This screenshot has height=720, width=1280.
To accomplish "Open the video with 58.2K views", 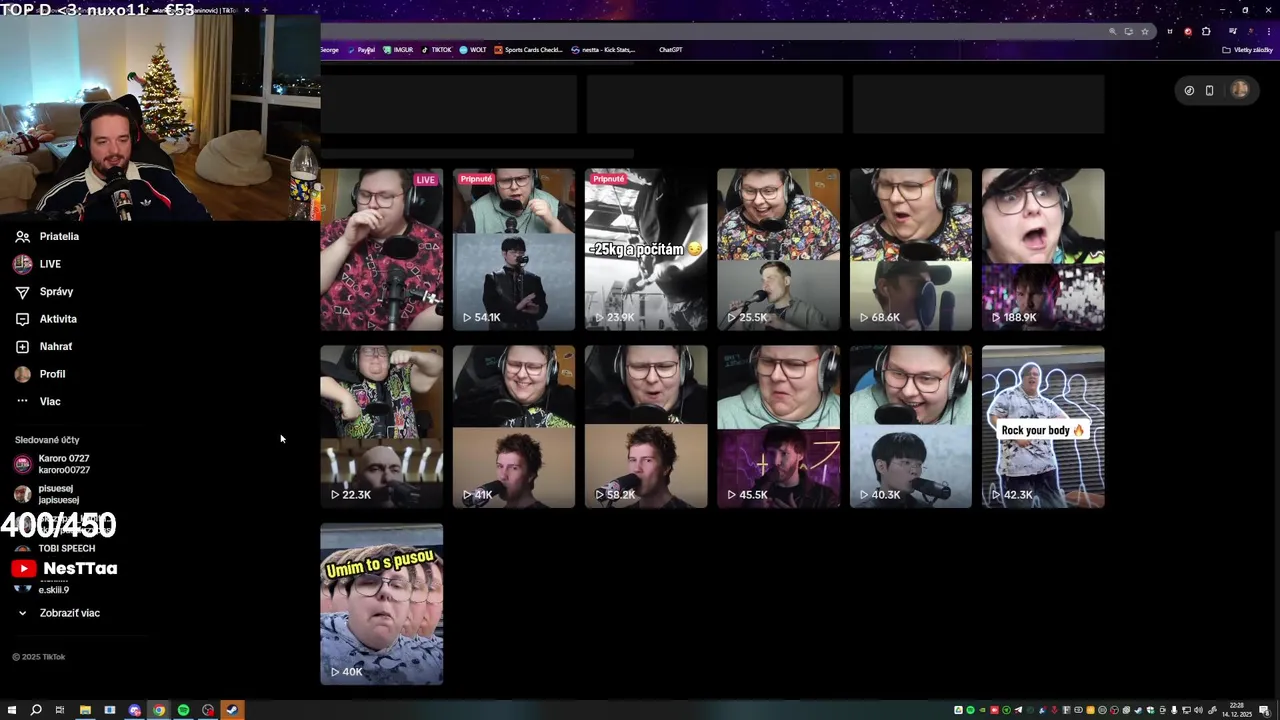I will [646, 427].
